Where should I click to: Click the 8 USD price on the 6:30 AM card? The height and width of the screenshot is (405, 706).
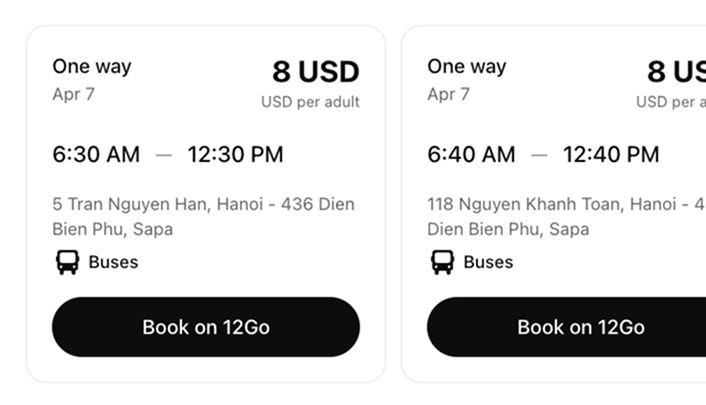[315, 72]
